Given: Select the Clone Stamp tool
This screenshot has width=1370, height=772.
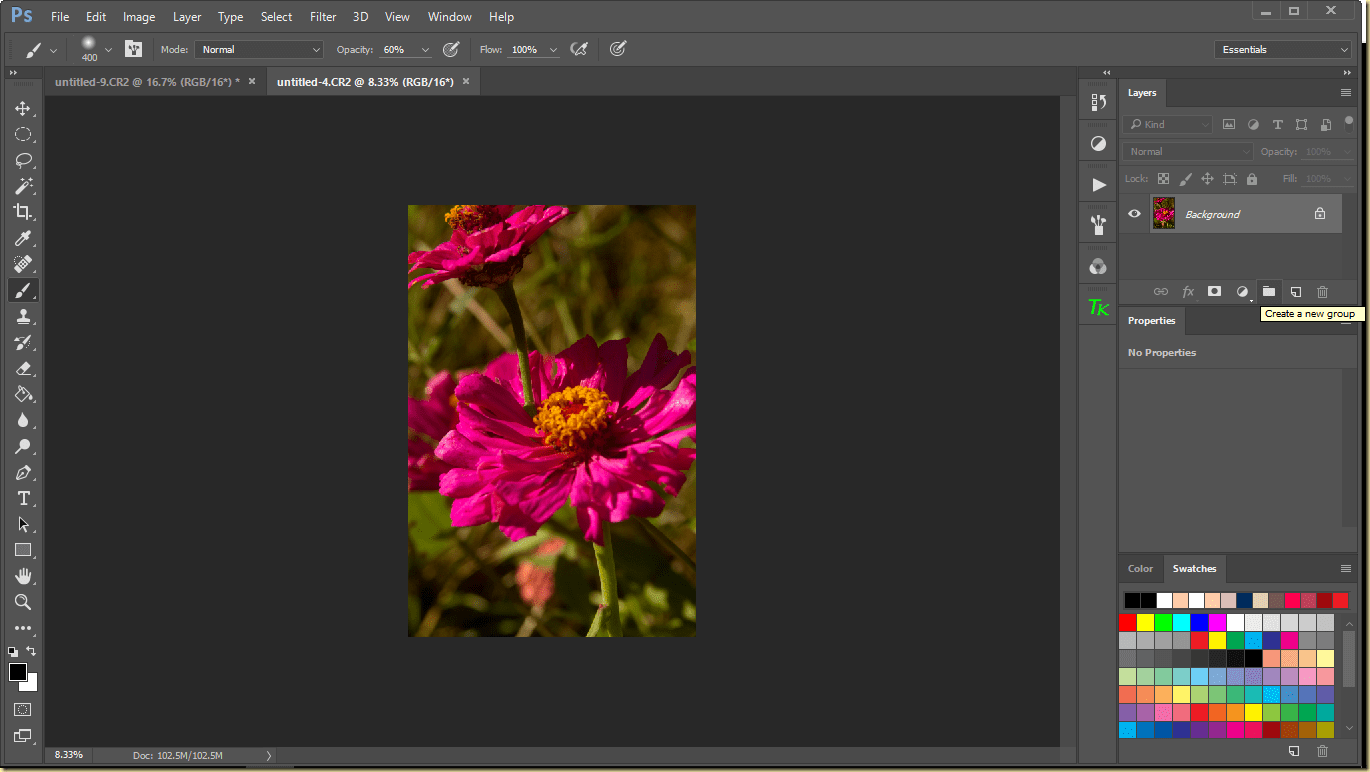Looking at the screenshot, I should [x=23, y=316].
